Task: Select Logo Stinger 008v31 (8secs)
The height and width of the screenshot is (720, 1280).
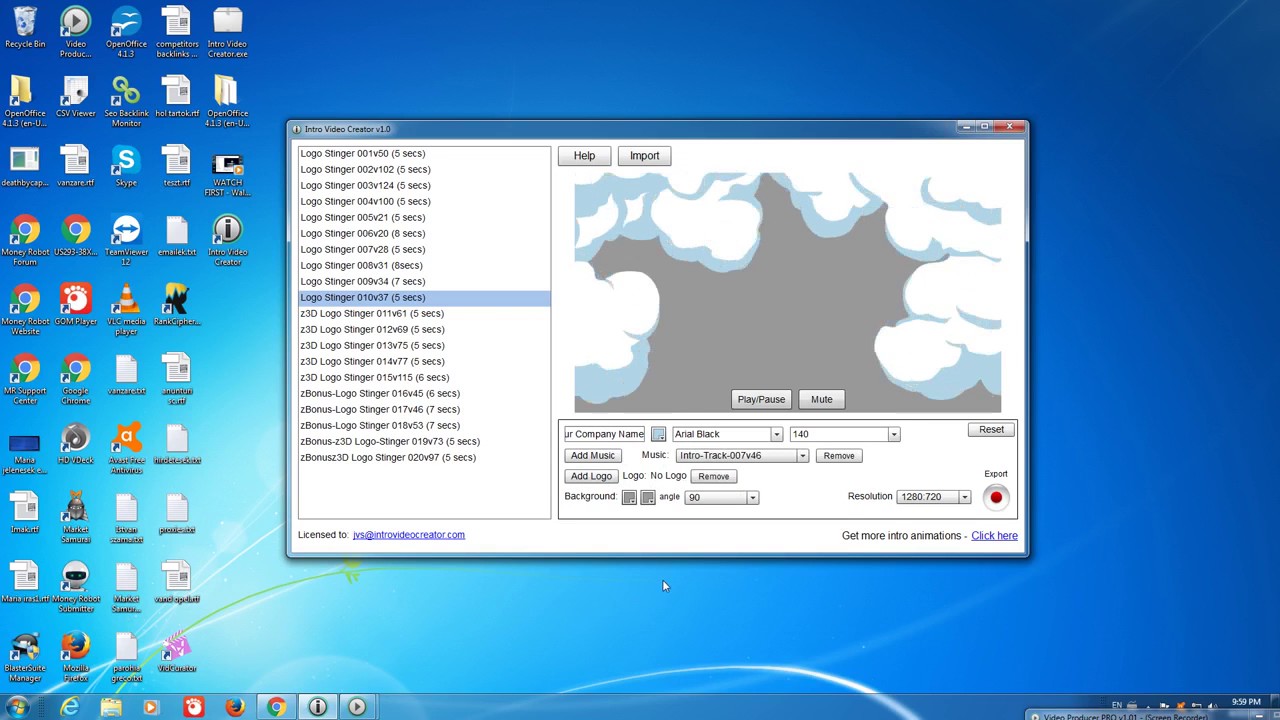Action: [x=424, y=266]
